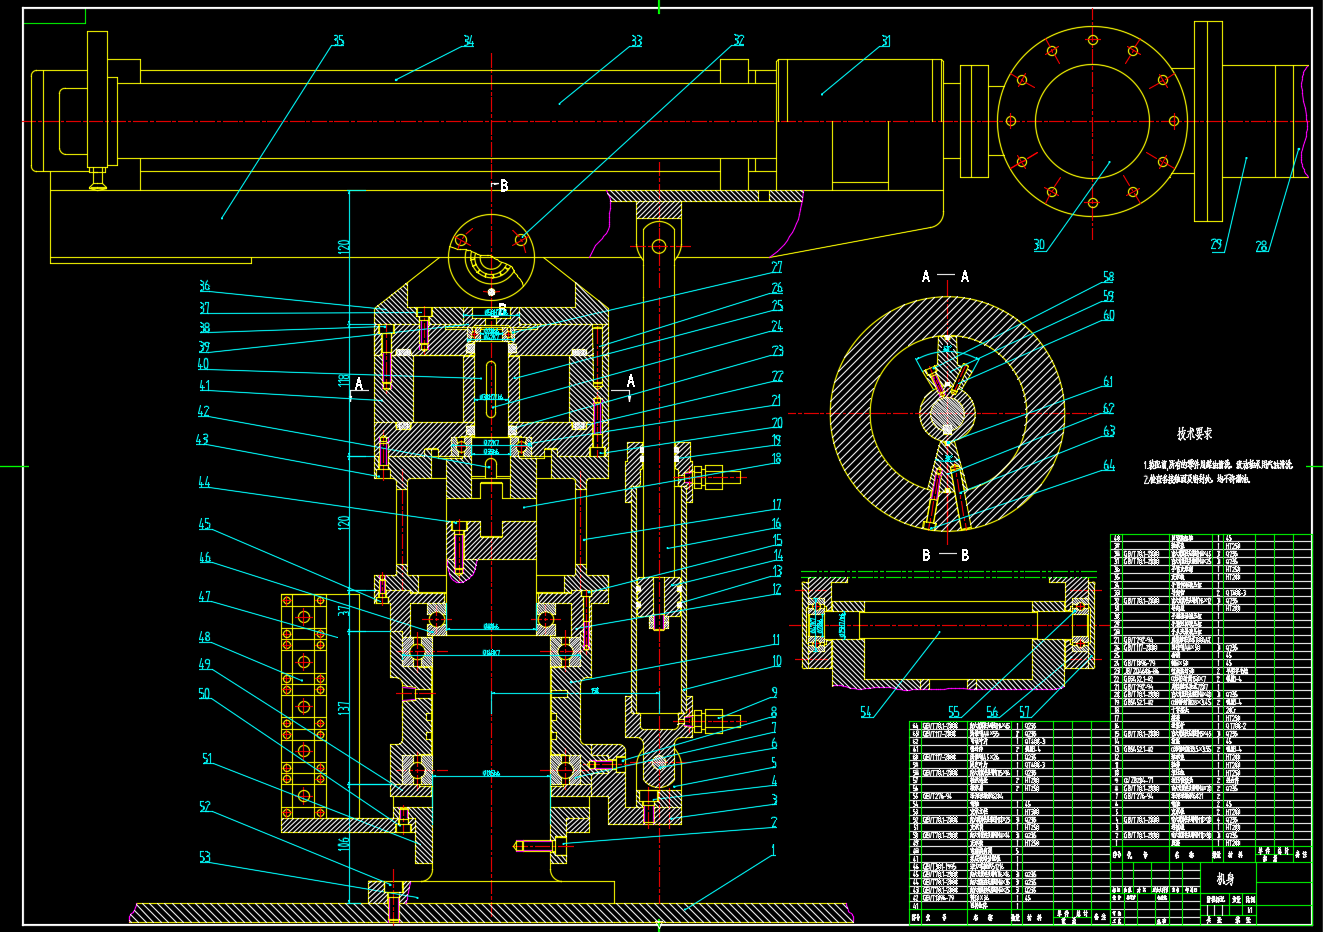Select the 机身 title block cell
1323x932 pixels.
pyautogui.click(x=1225, y=879)
